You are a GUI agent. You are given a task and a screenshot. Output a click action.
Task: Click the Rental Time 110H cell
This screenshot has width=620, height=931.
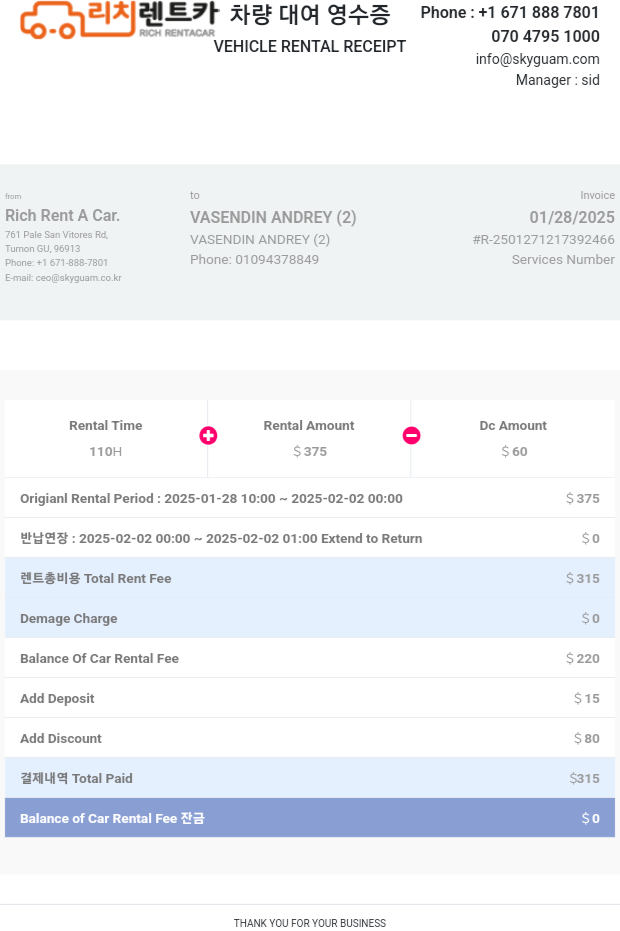point(106,439)
